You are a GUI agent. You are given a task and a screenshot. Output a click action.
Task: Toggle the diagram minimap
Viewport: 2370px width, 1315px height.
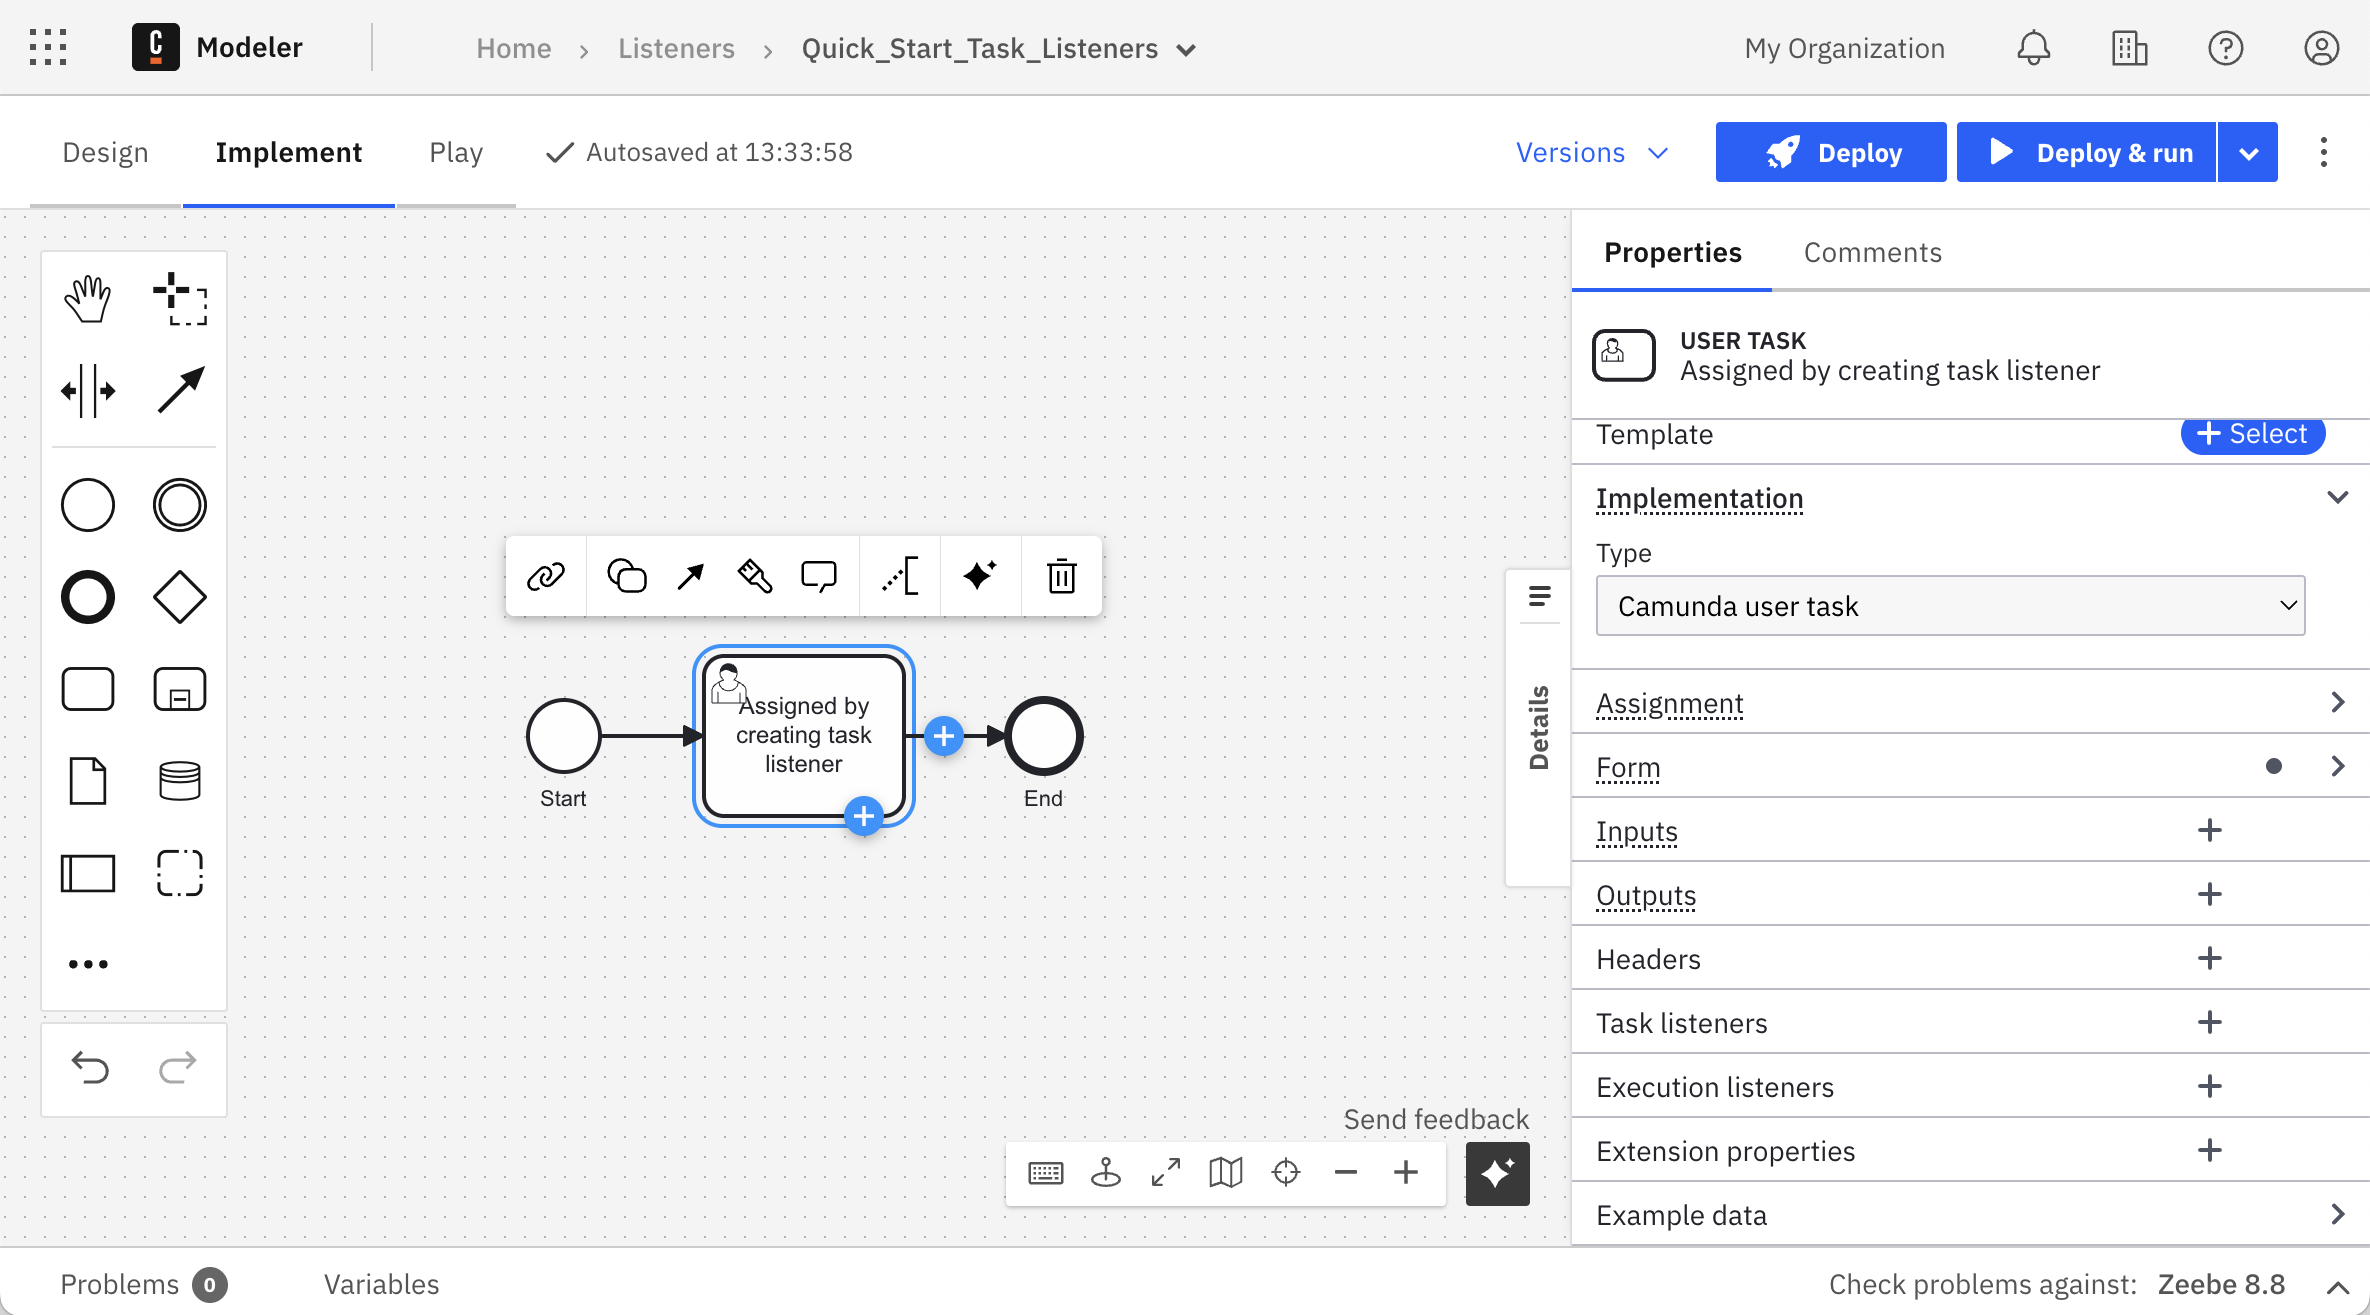(1225, 1172)
